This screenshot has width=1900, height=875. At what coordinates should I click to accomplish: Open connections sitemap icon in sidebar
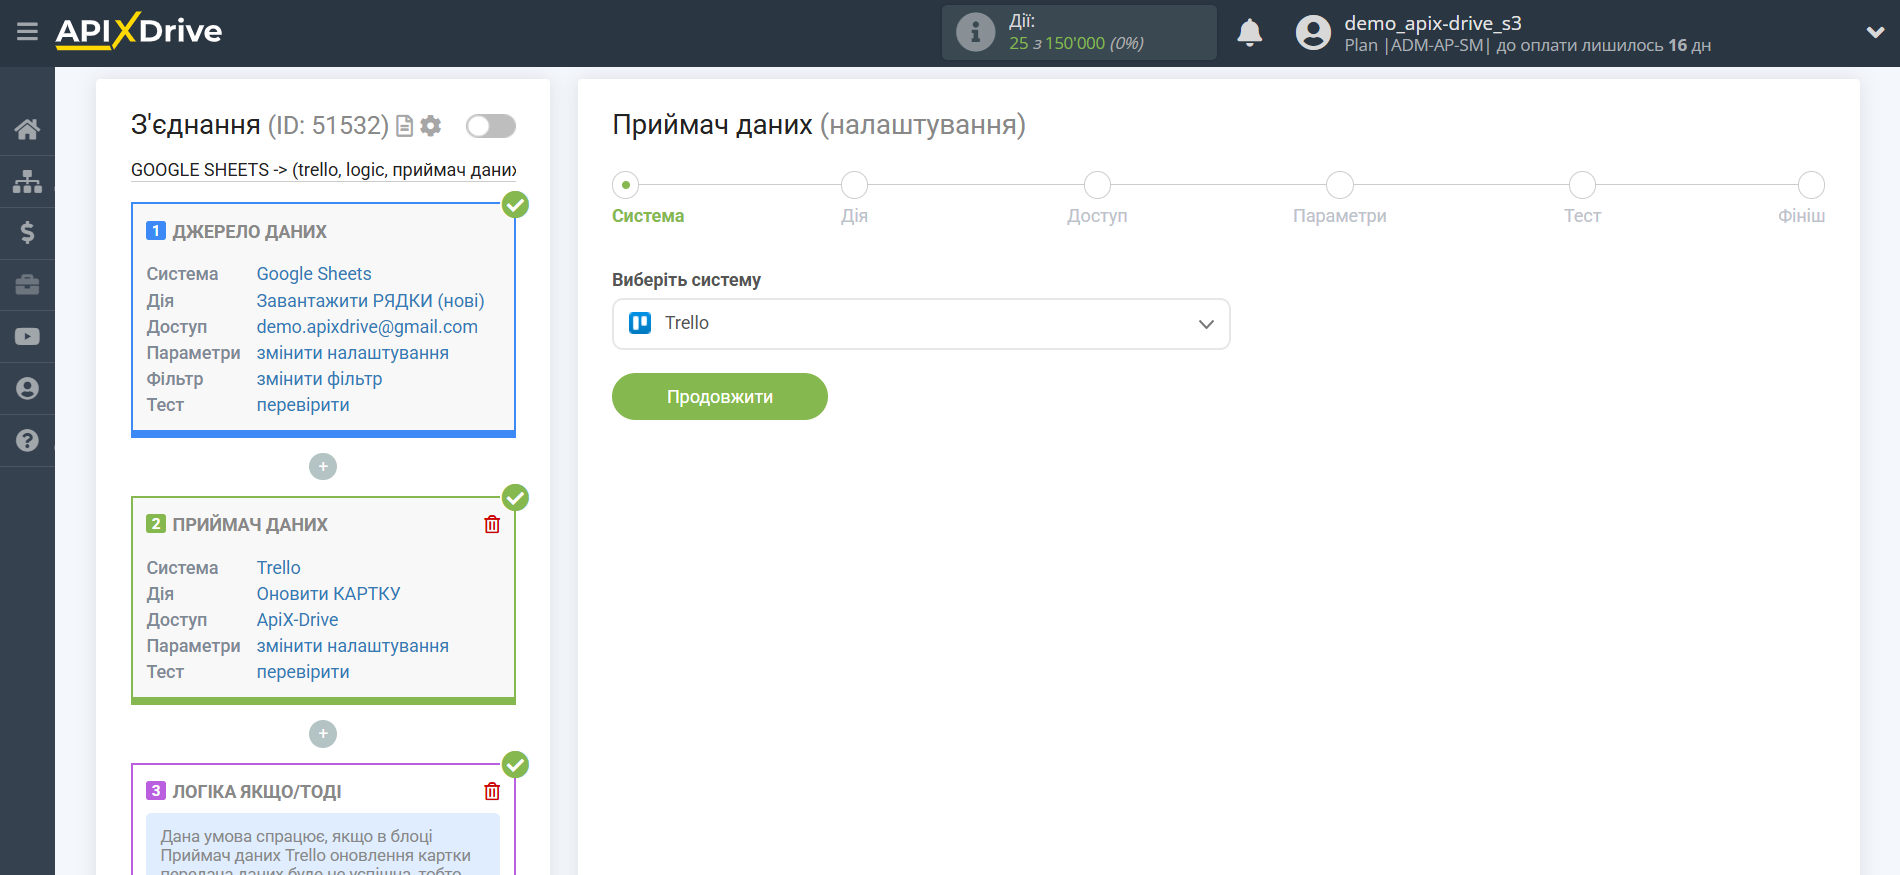click(27, 181)
